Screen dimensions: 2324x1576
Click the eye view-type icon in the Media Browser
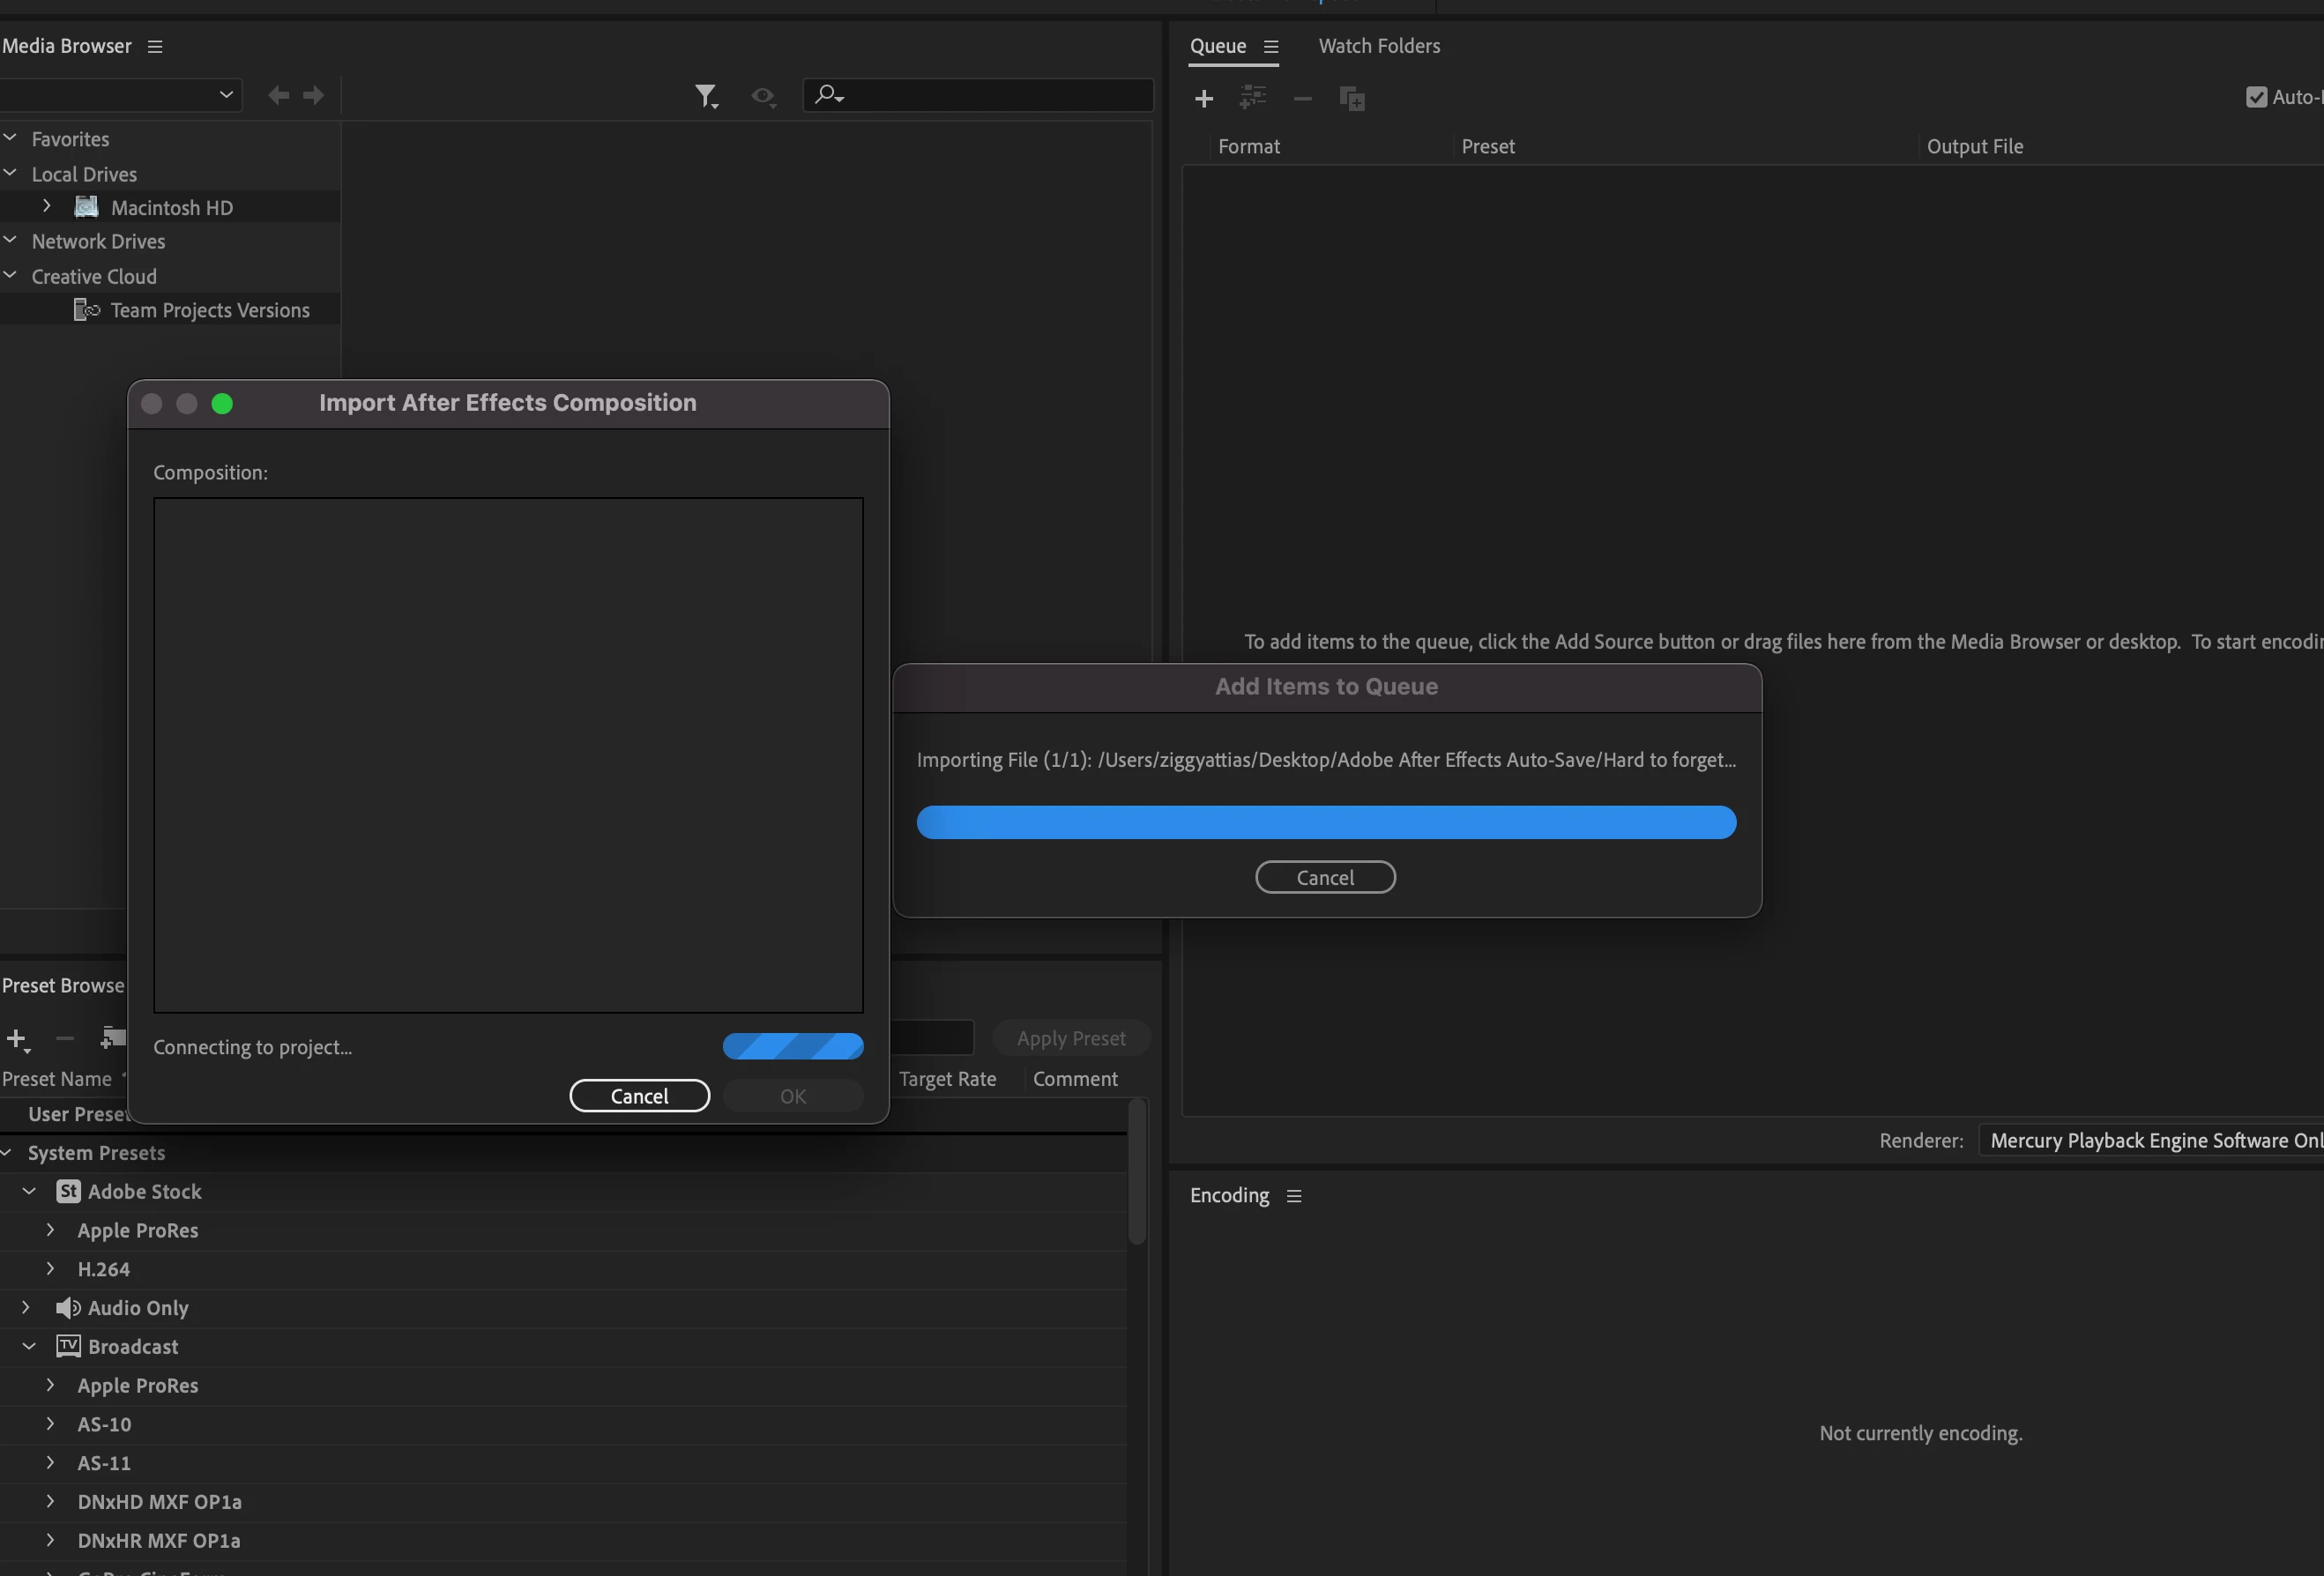click(763, 96)
